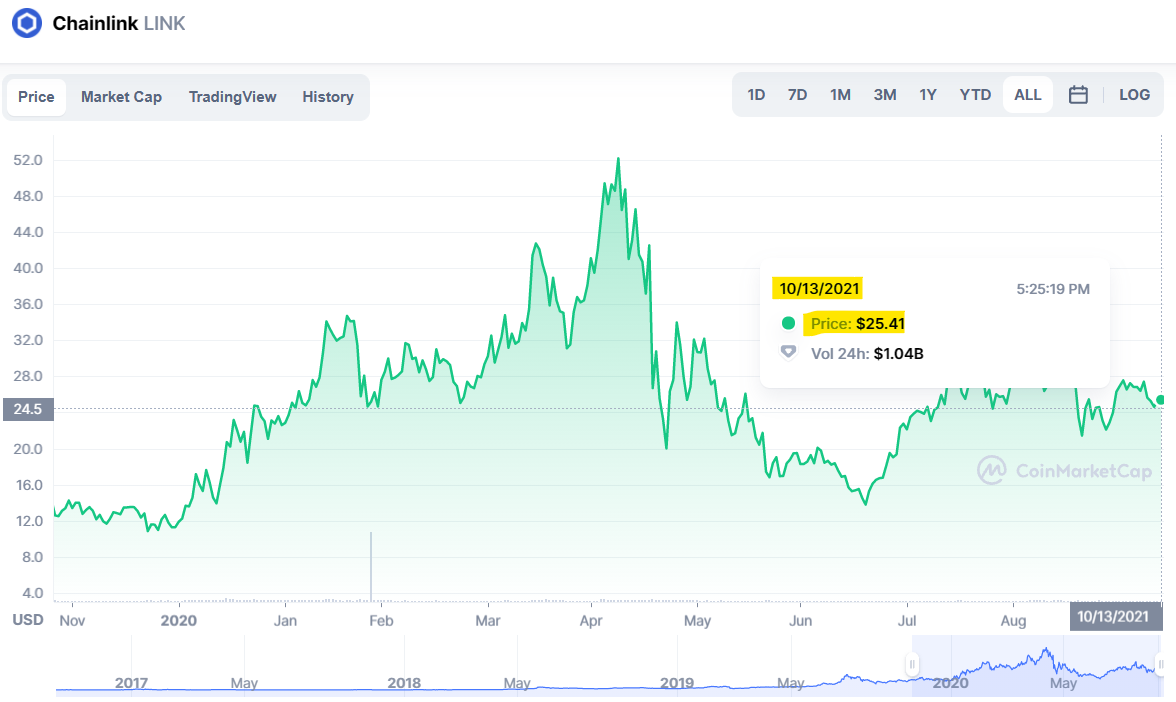Select the Price tab
The image size is (1176, 702).
point(36,97)
